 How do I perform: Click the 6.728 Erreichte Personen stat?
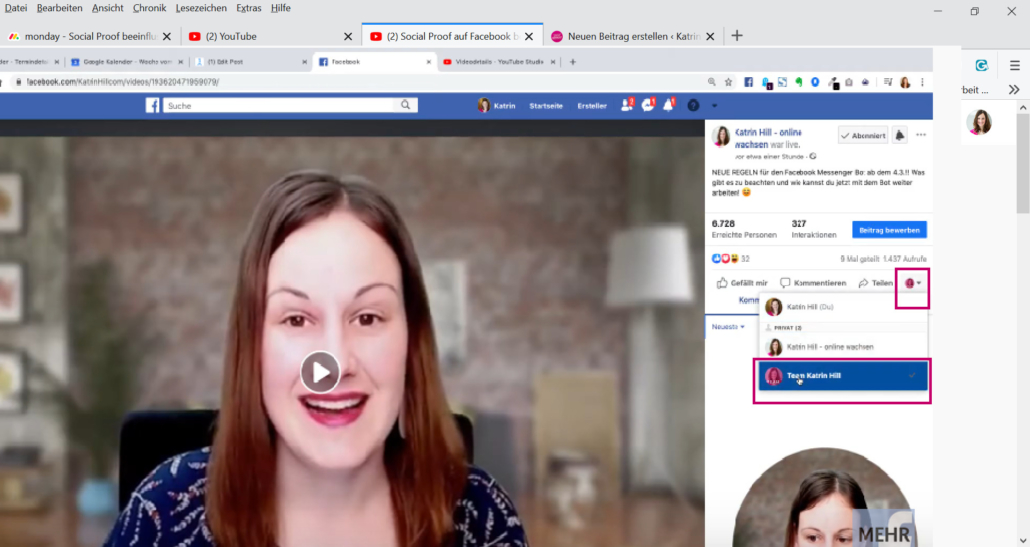[744, 229]
